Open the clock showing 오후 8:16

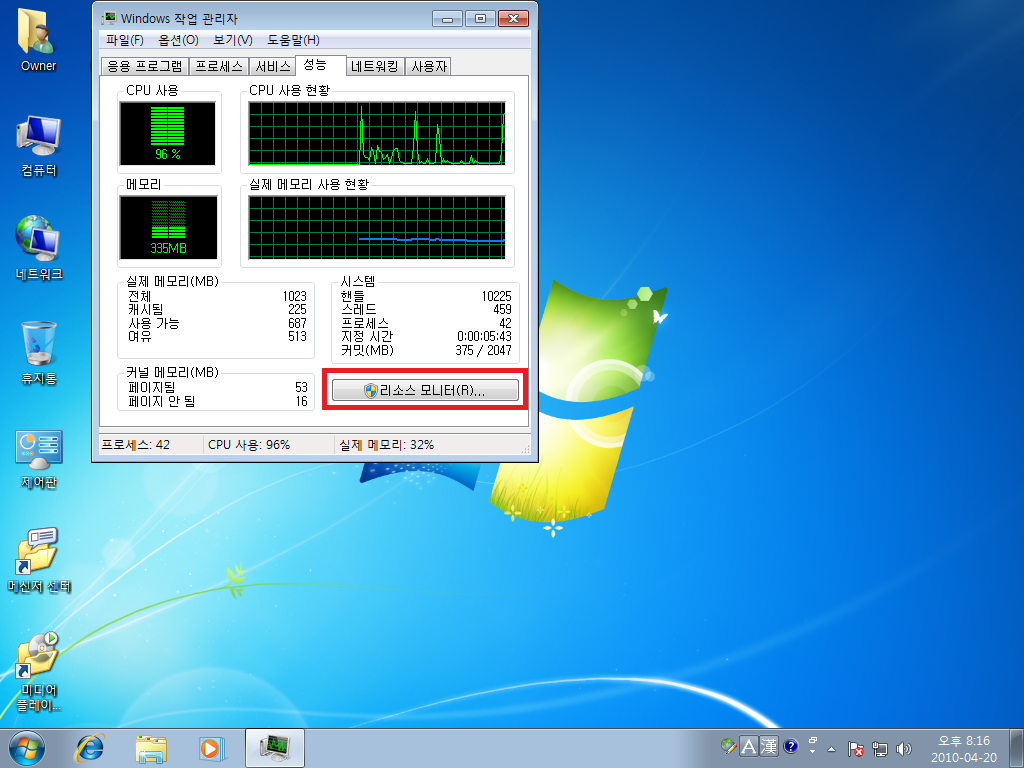tap(964, 748)
